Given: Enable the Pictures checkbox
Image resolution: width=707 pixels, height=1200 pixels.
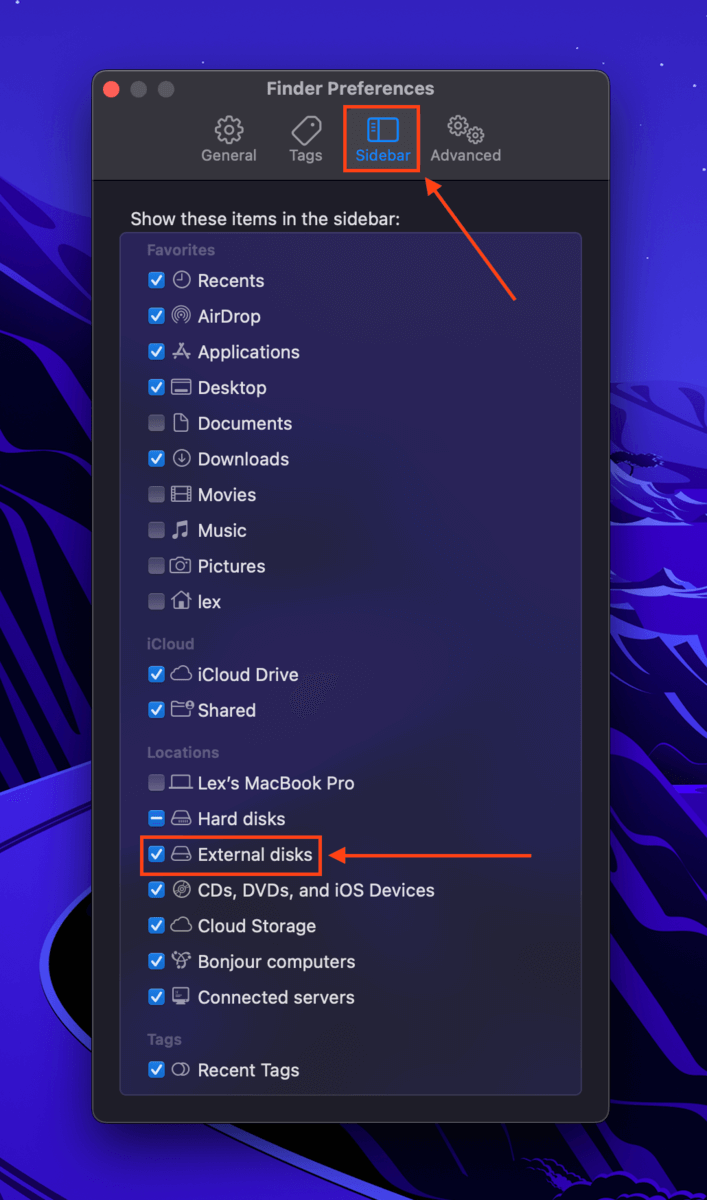Looking at the screenshot, I should click(x=156, y=566).
